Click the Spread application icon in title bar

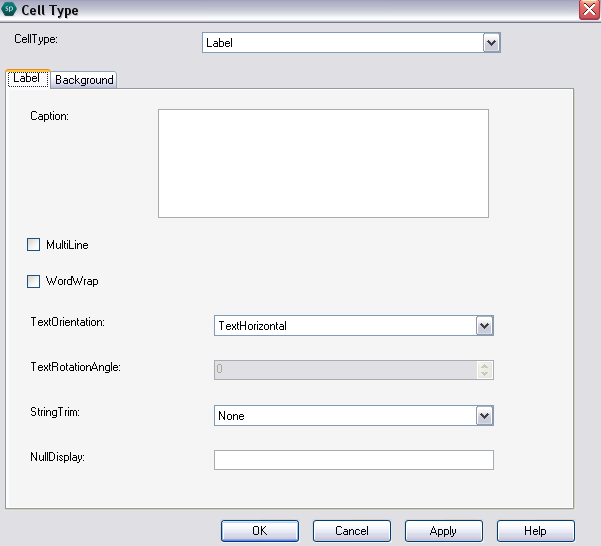point(8,9)
